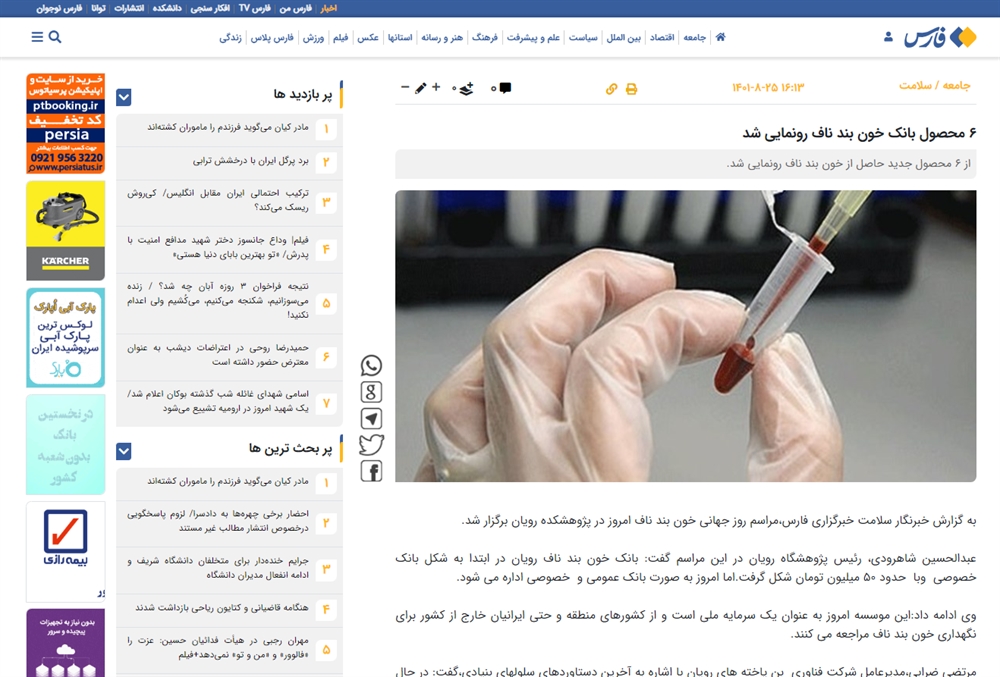Open فیلم menu item
This screenshot has height=677, width=1000.
click(x=341, y=38)
